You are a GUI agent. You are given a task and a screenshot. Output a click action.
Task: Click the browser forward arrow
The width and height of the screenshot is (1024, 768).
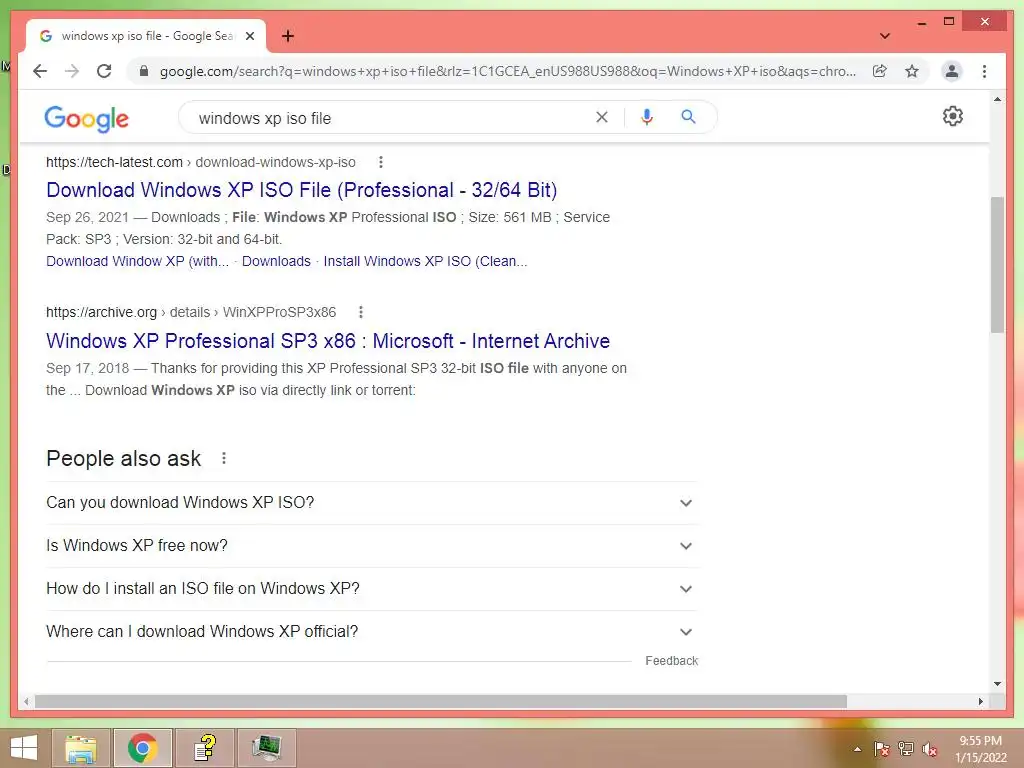coord(72,71)
